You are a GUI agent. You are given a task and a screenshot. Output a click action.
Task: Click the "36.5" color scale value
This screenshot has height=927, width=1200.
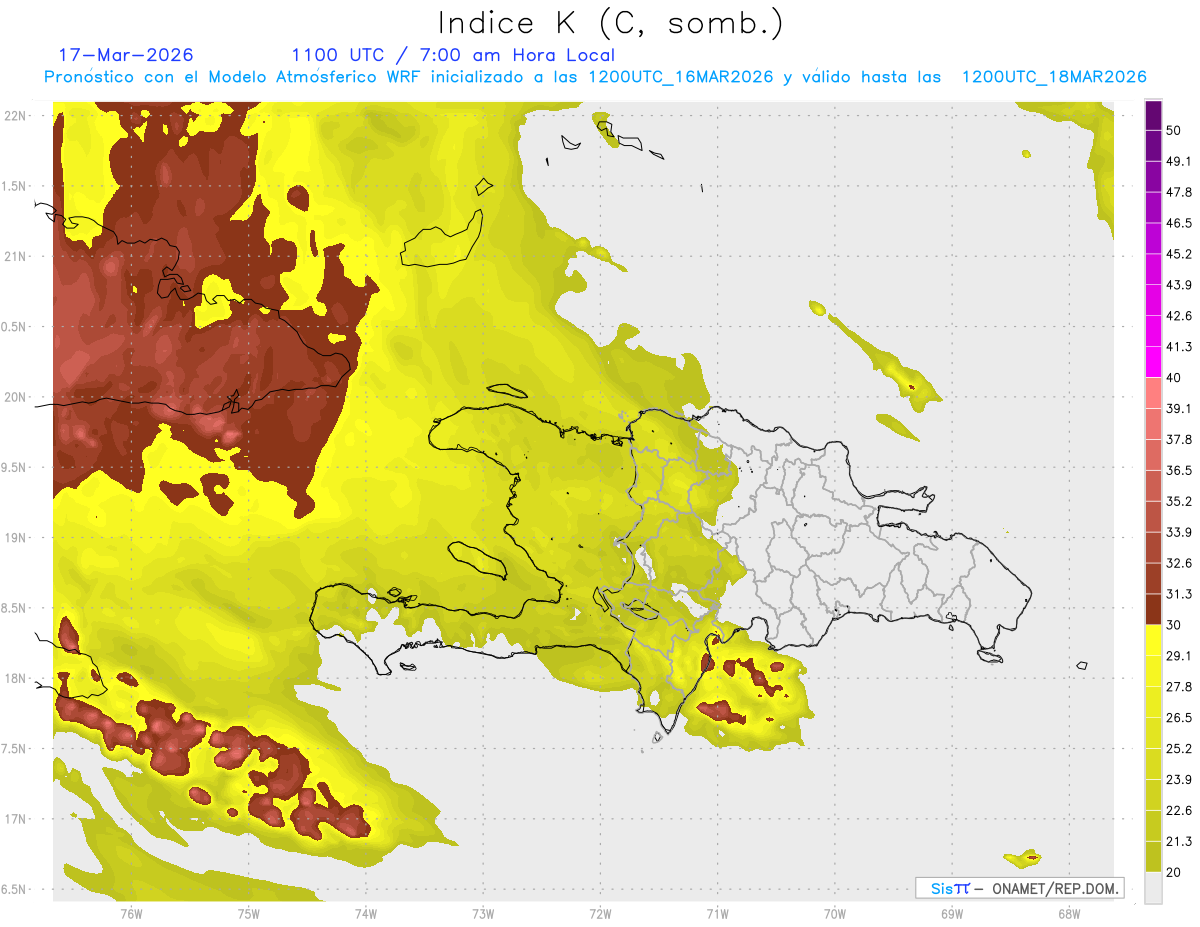(x=1179, y=470)
